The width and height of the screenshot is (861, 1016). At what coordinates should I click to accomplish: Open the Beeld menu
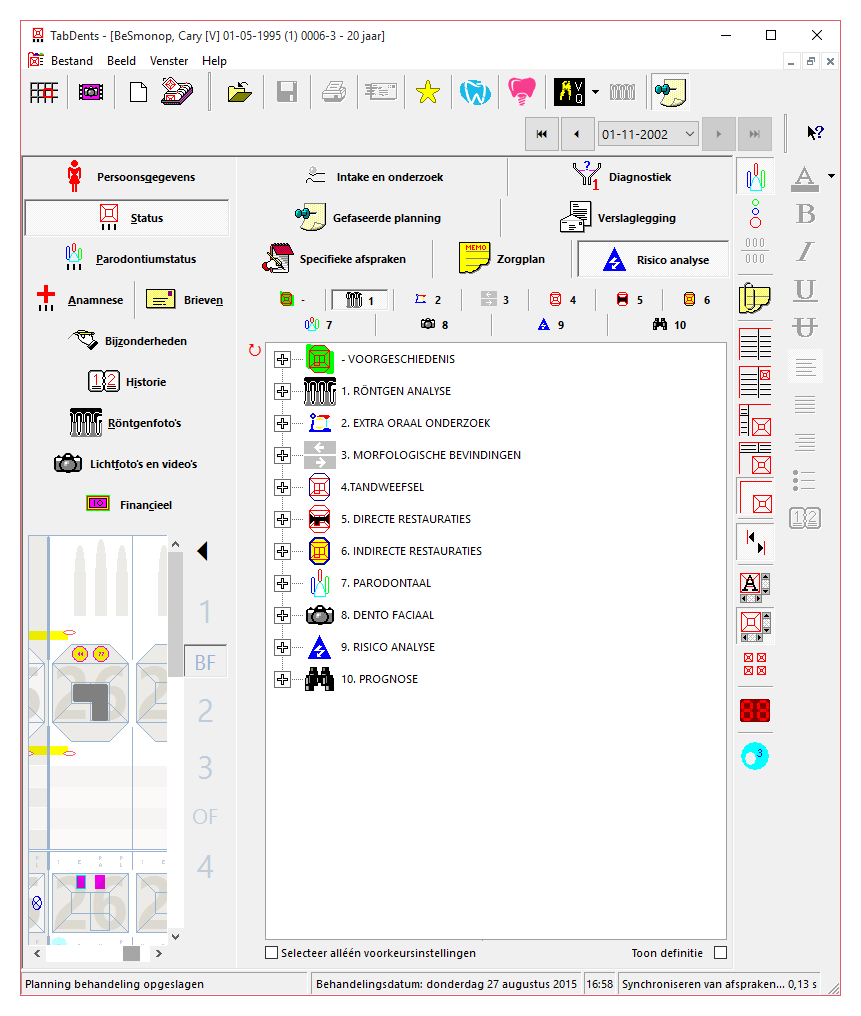121,61
